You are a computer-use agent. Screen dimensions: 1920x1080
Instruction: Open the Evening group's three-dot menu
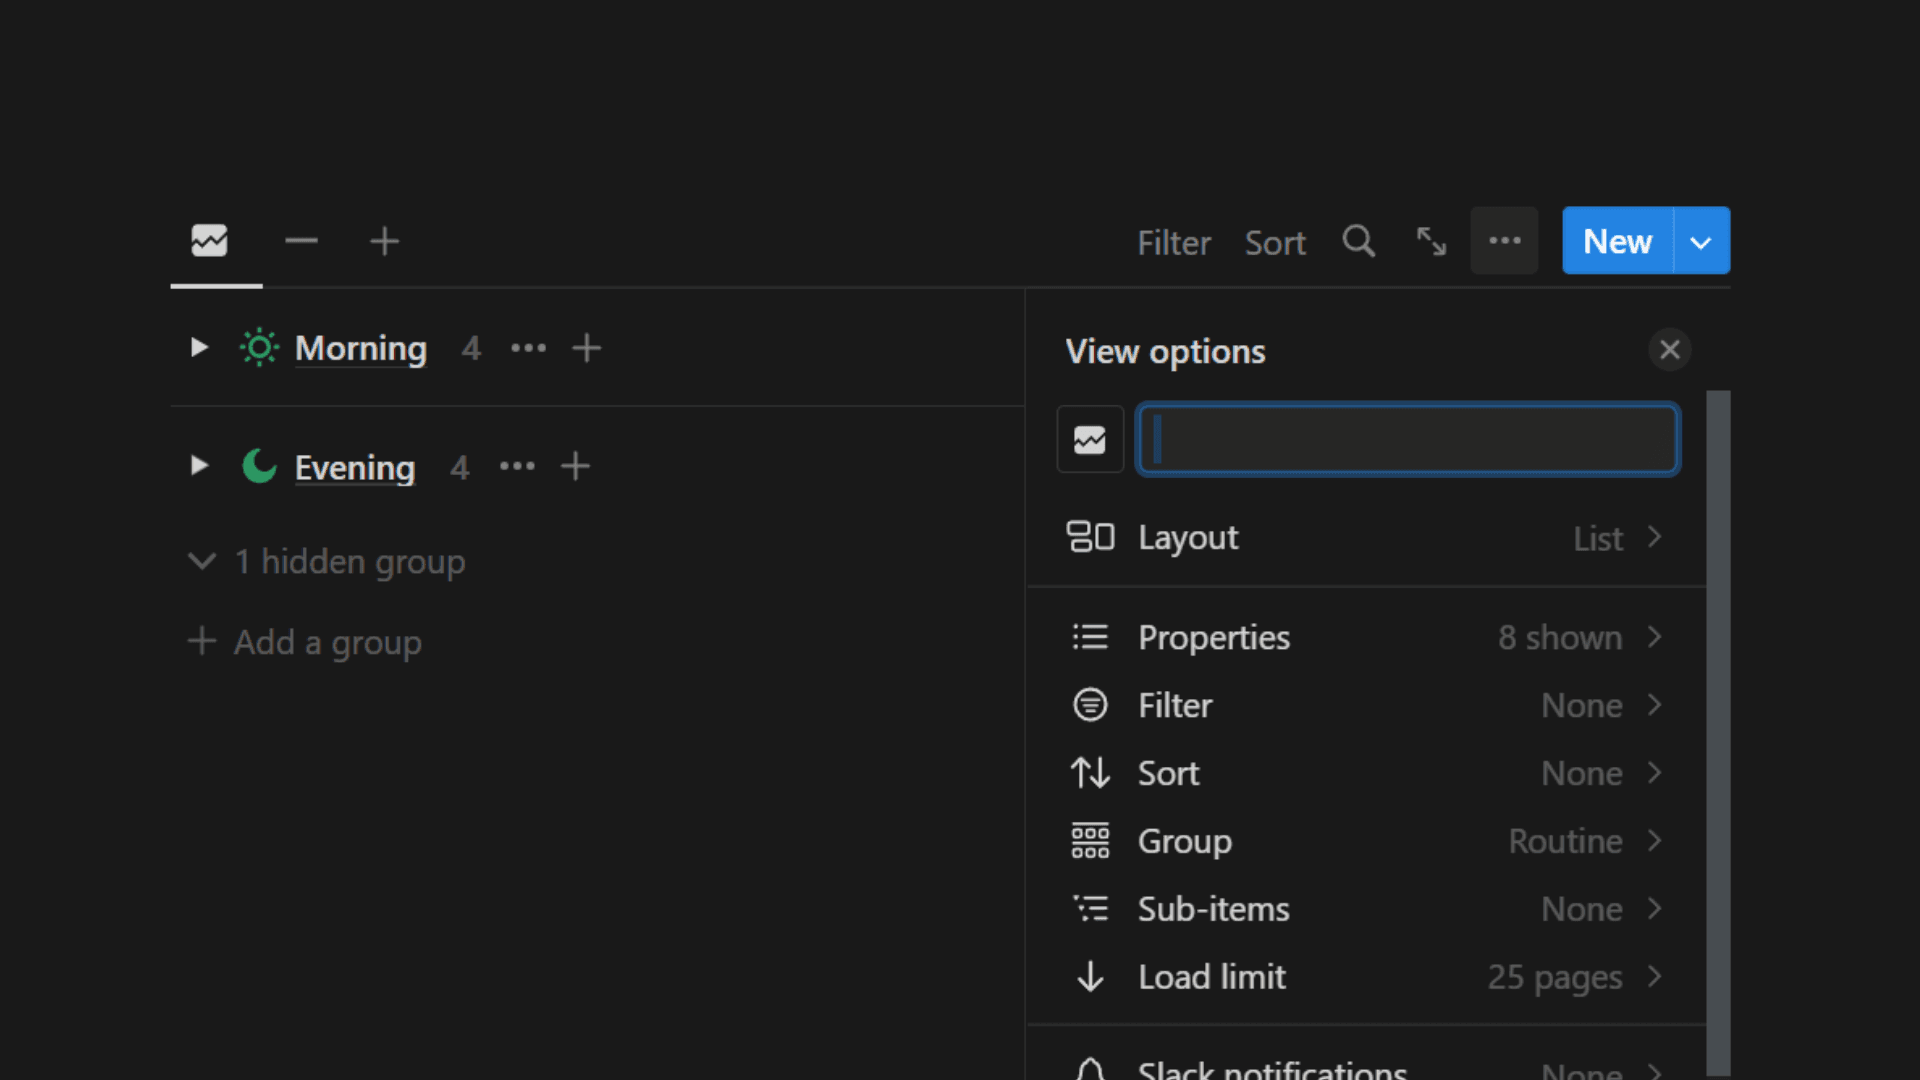tap(517, 466)
